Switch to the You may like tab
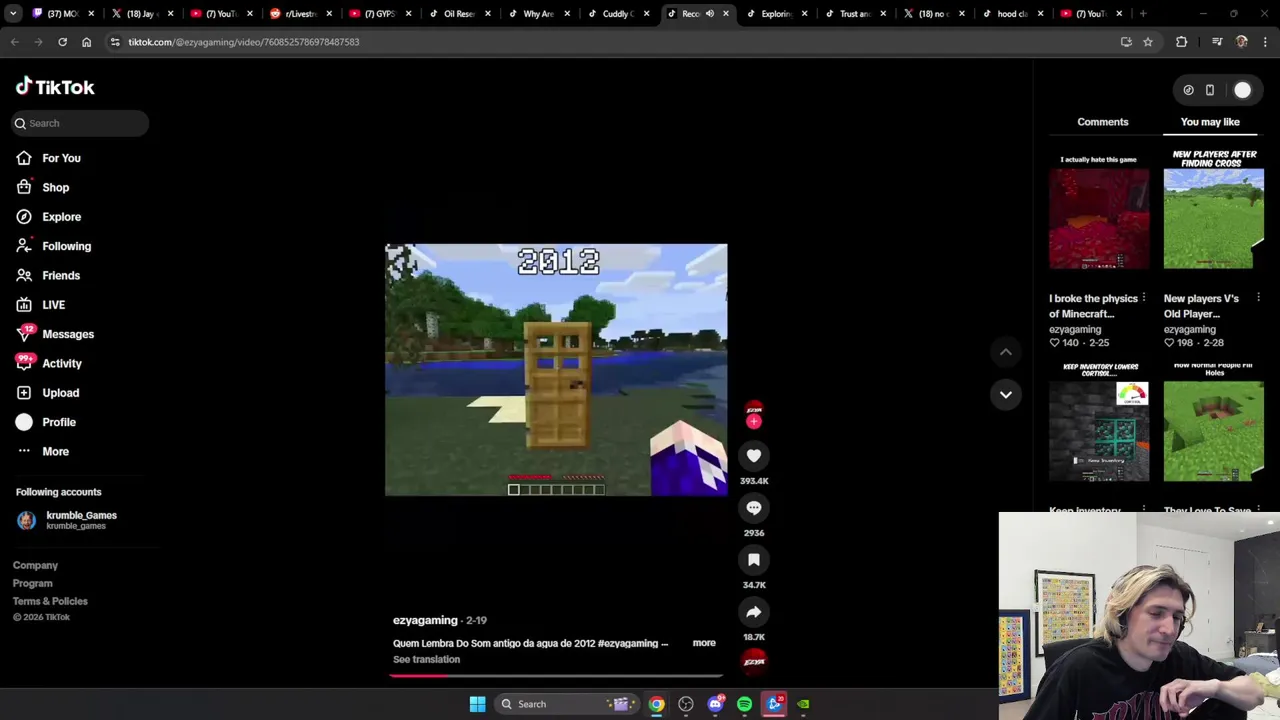The height and width of the screenshot is (720, 1280). point(1210,122)
